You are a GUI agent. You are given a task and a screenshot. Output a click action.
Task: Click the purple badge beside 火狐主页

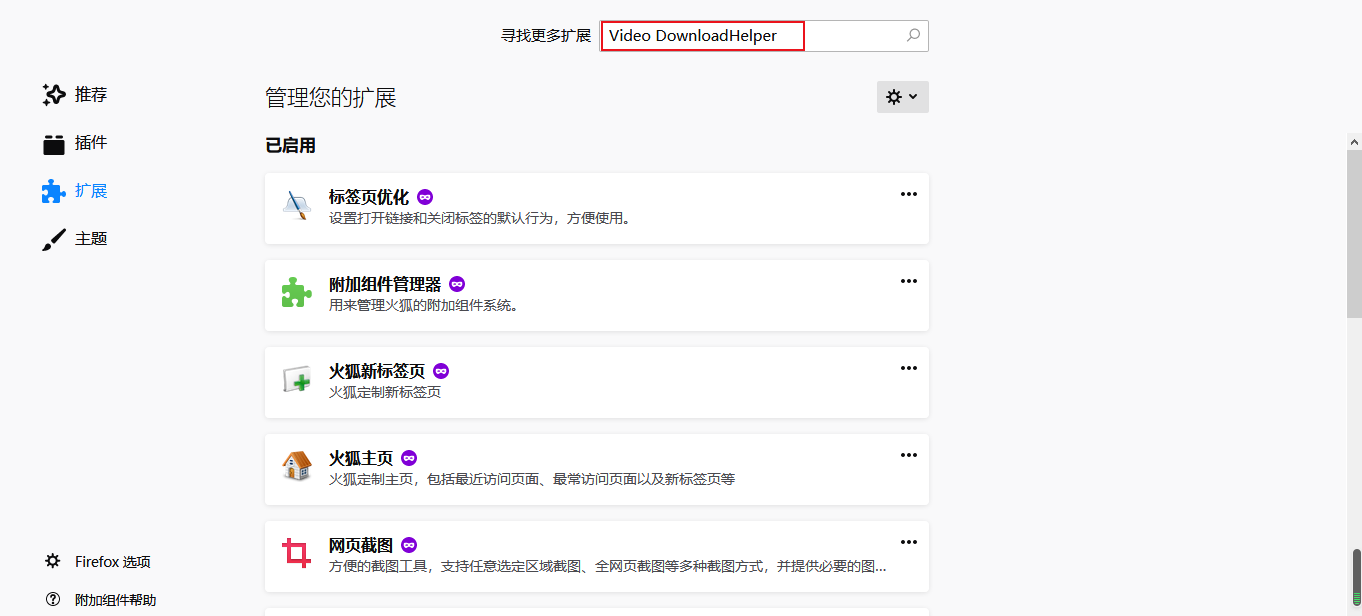click(409, 458)
